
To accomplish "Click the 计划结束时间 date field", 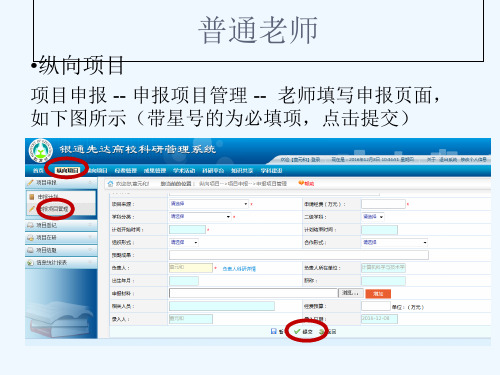I will tap(379, 230).
